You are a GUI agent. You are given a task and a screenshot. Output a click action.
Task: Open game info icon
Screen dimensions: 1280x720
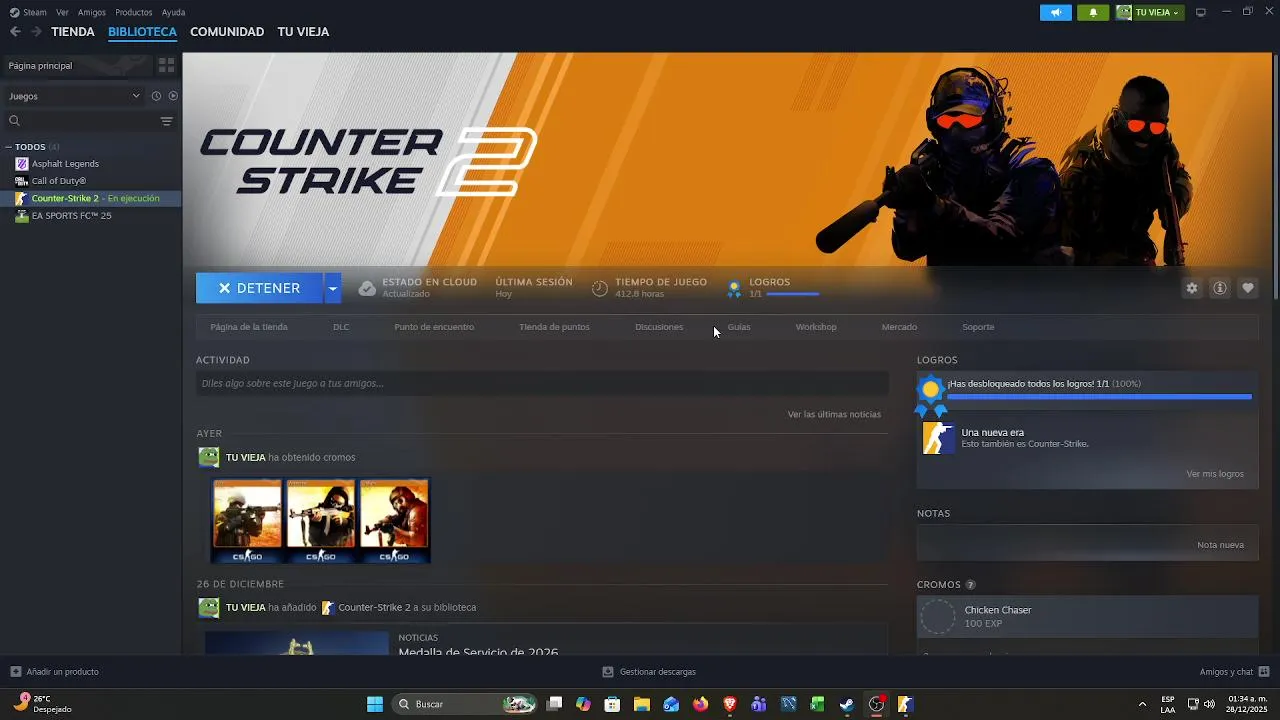[1220, 288]
